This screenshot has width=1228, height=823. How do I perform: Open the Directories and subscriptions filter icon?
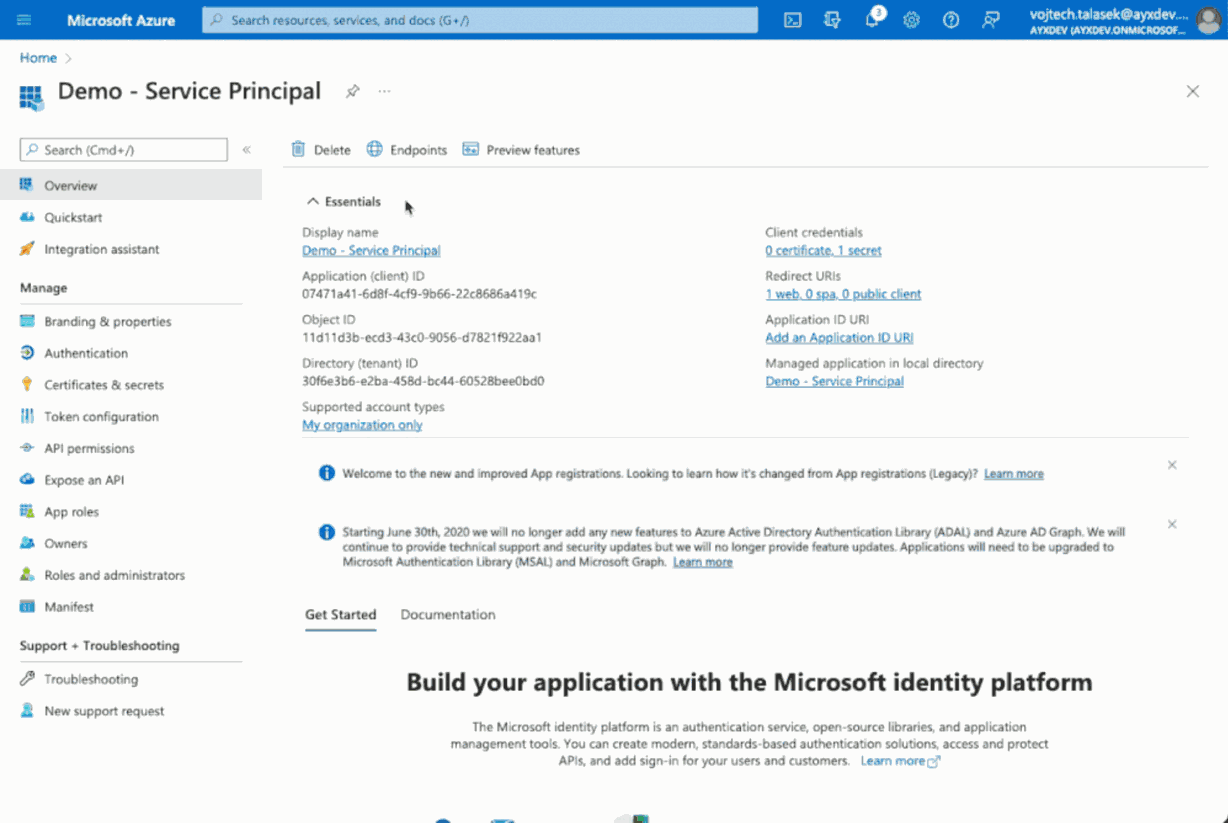(832, 20)
